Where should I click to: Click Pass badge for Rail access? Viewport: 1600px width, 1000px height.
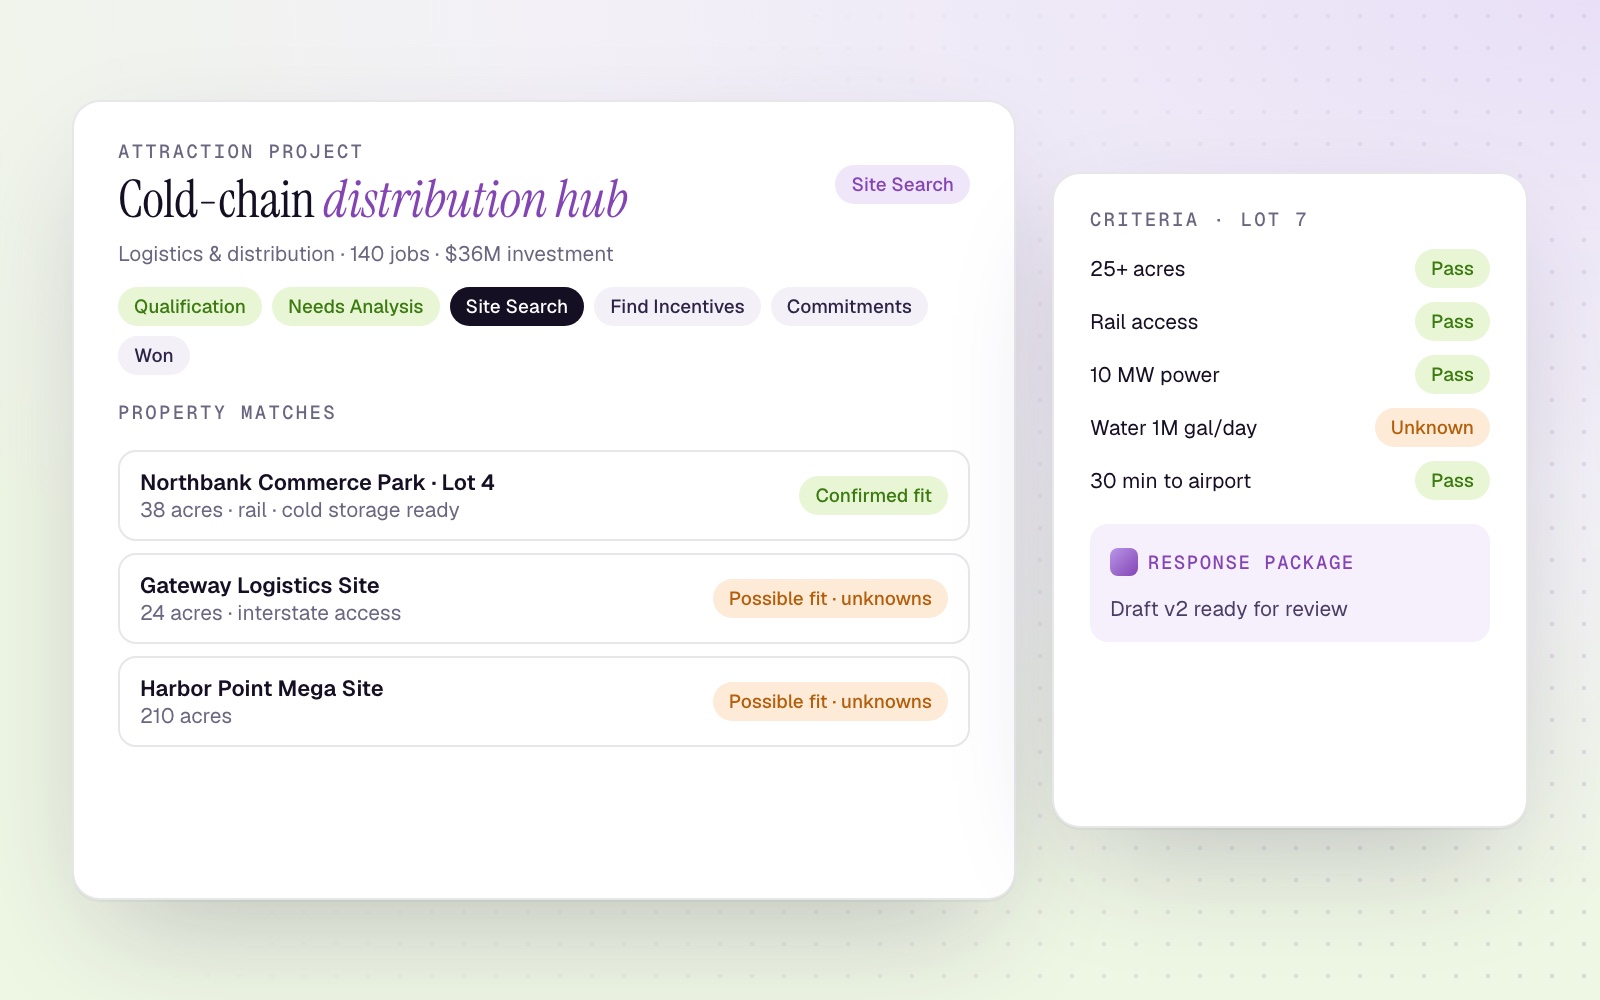click(x=1452, y=321)
